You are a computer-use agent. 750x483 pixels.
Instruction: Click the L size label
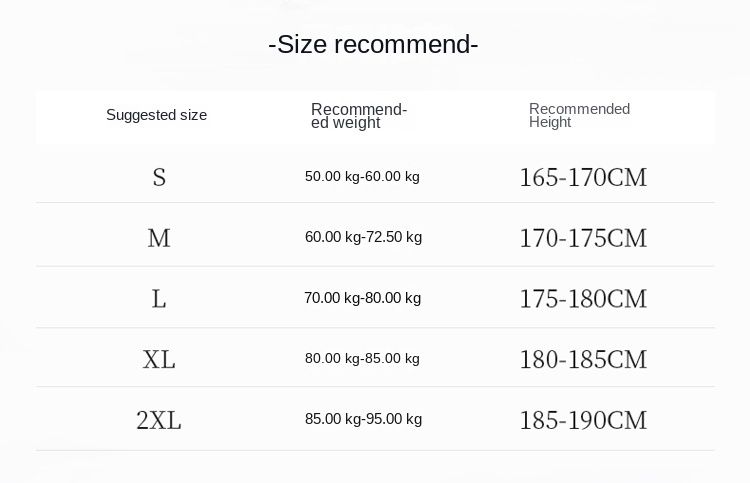point(159,298)
